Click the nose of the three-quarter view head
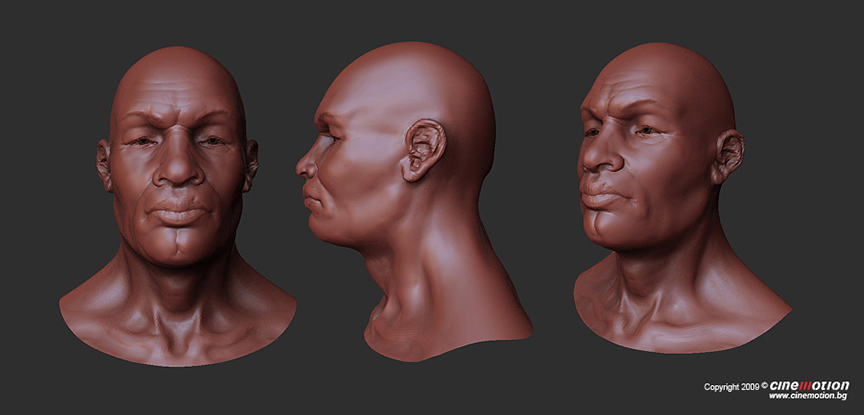 [595, 155]
